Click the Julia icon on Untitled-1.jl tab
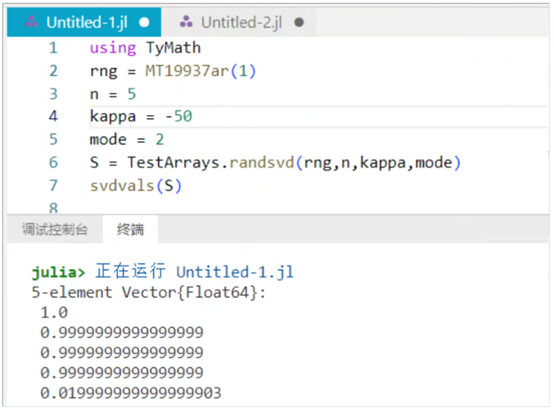The width and height of the screenshot is (554, 414). click(31, 22)
